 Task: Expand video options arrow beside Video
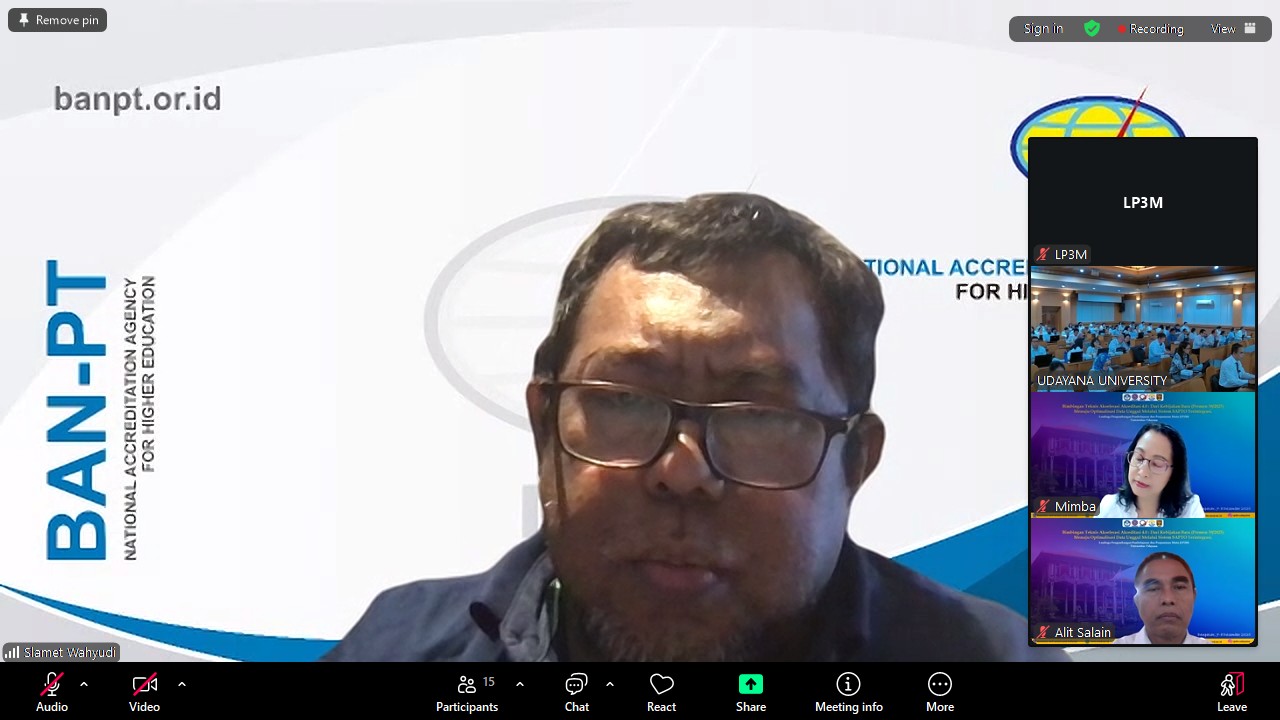point(181,684)
